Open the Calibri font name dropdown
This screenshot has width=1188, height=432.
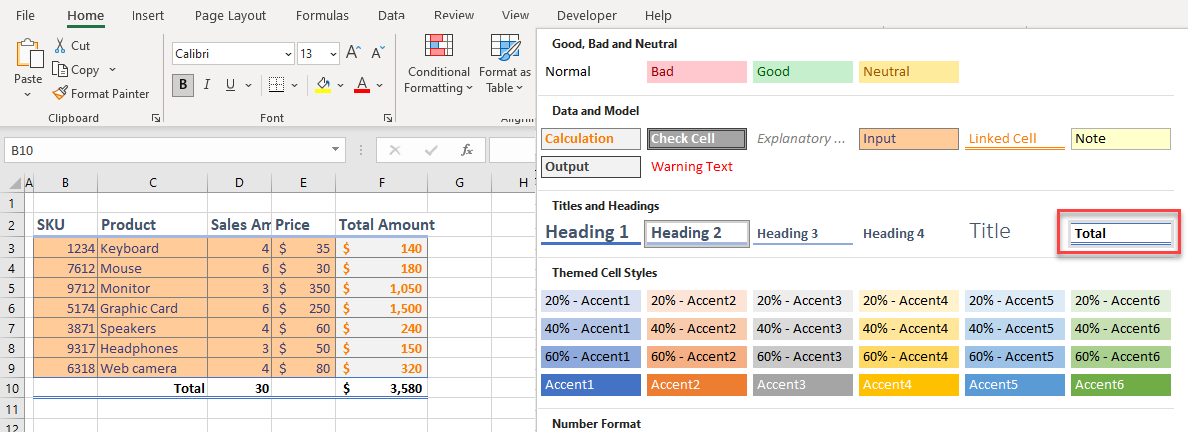[x=288, y=53]
